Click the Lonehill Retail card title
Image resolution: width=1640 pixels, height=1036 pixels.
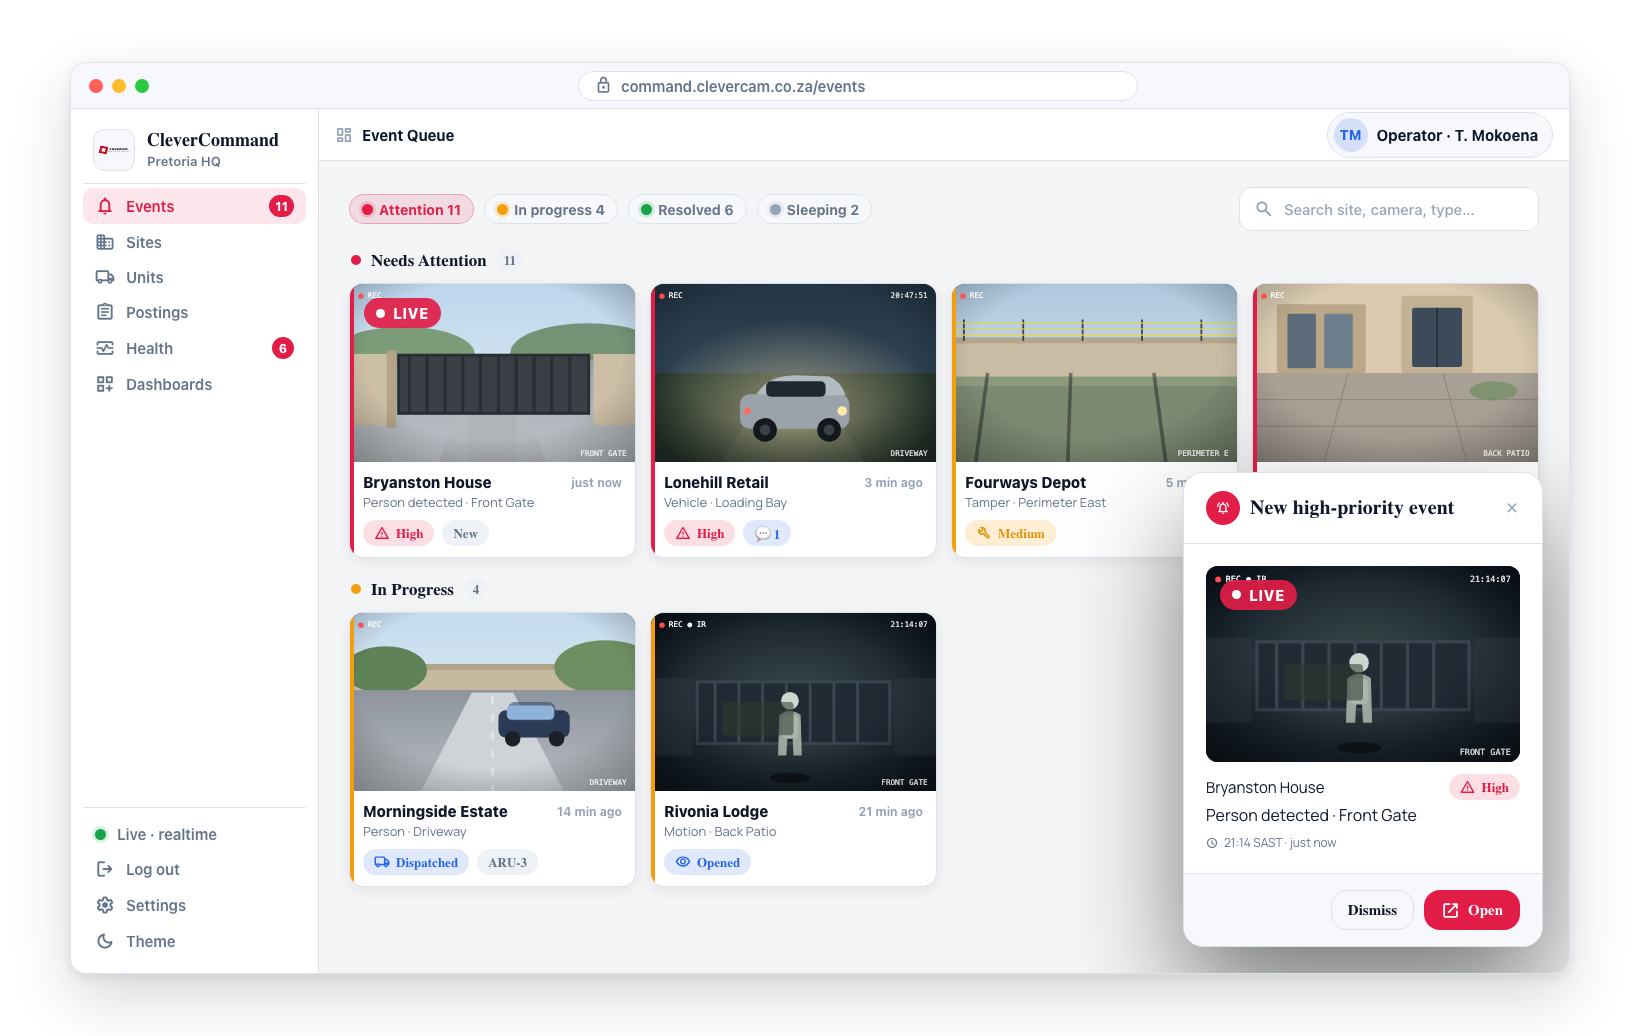[716, 482]
